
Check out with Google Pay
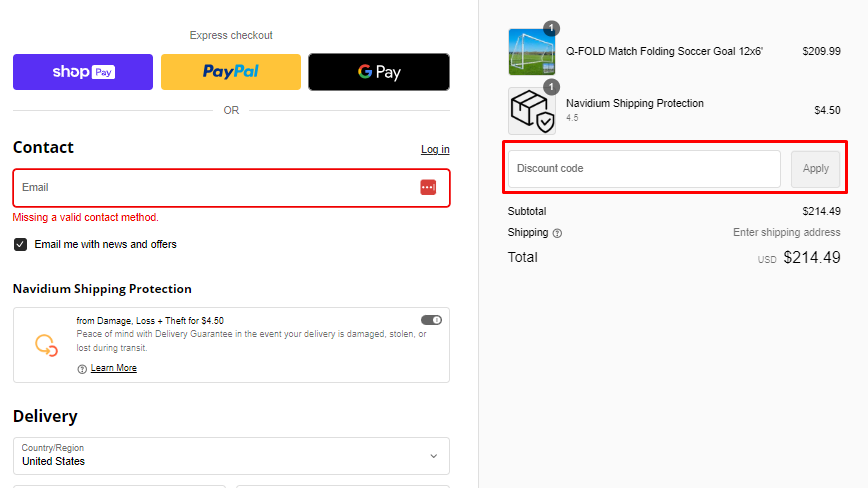tap(379, 72)
